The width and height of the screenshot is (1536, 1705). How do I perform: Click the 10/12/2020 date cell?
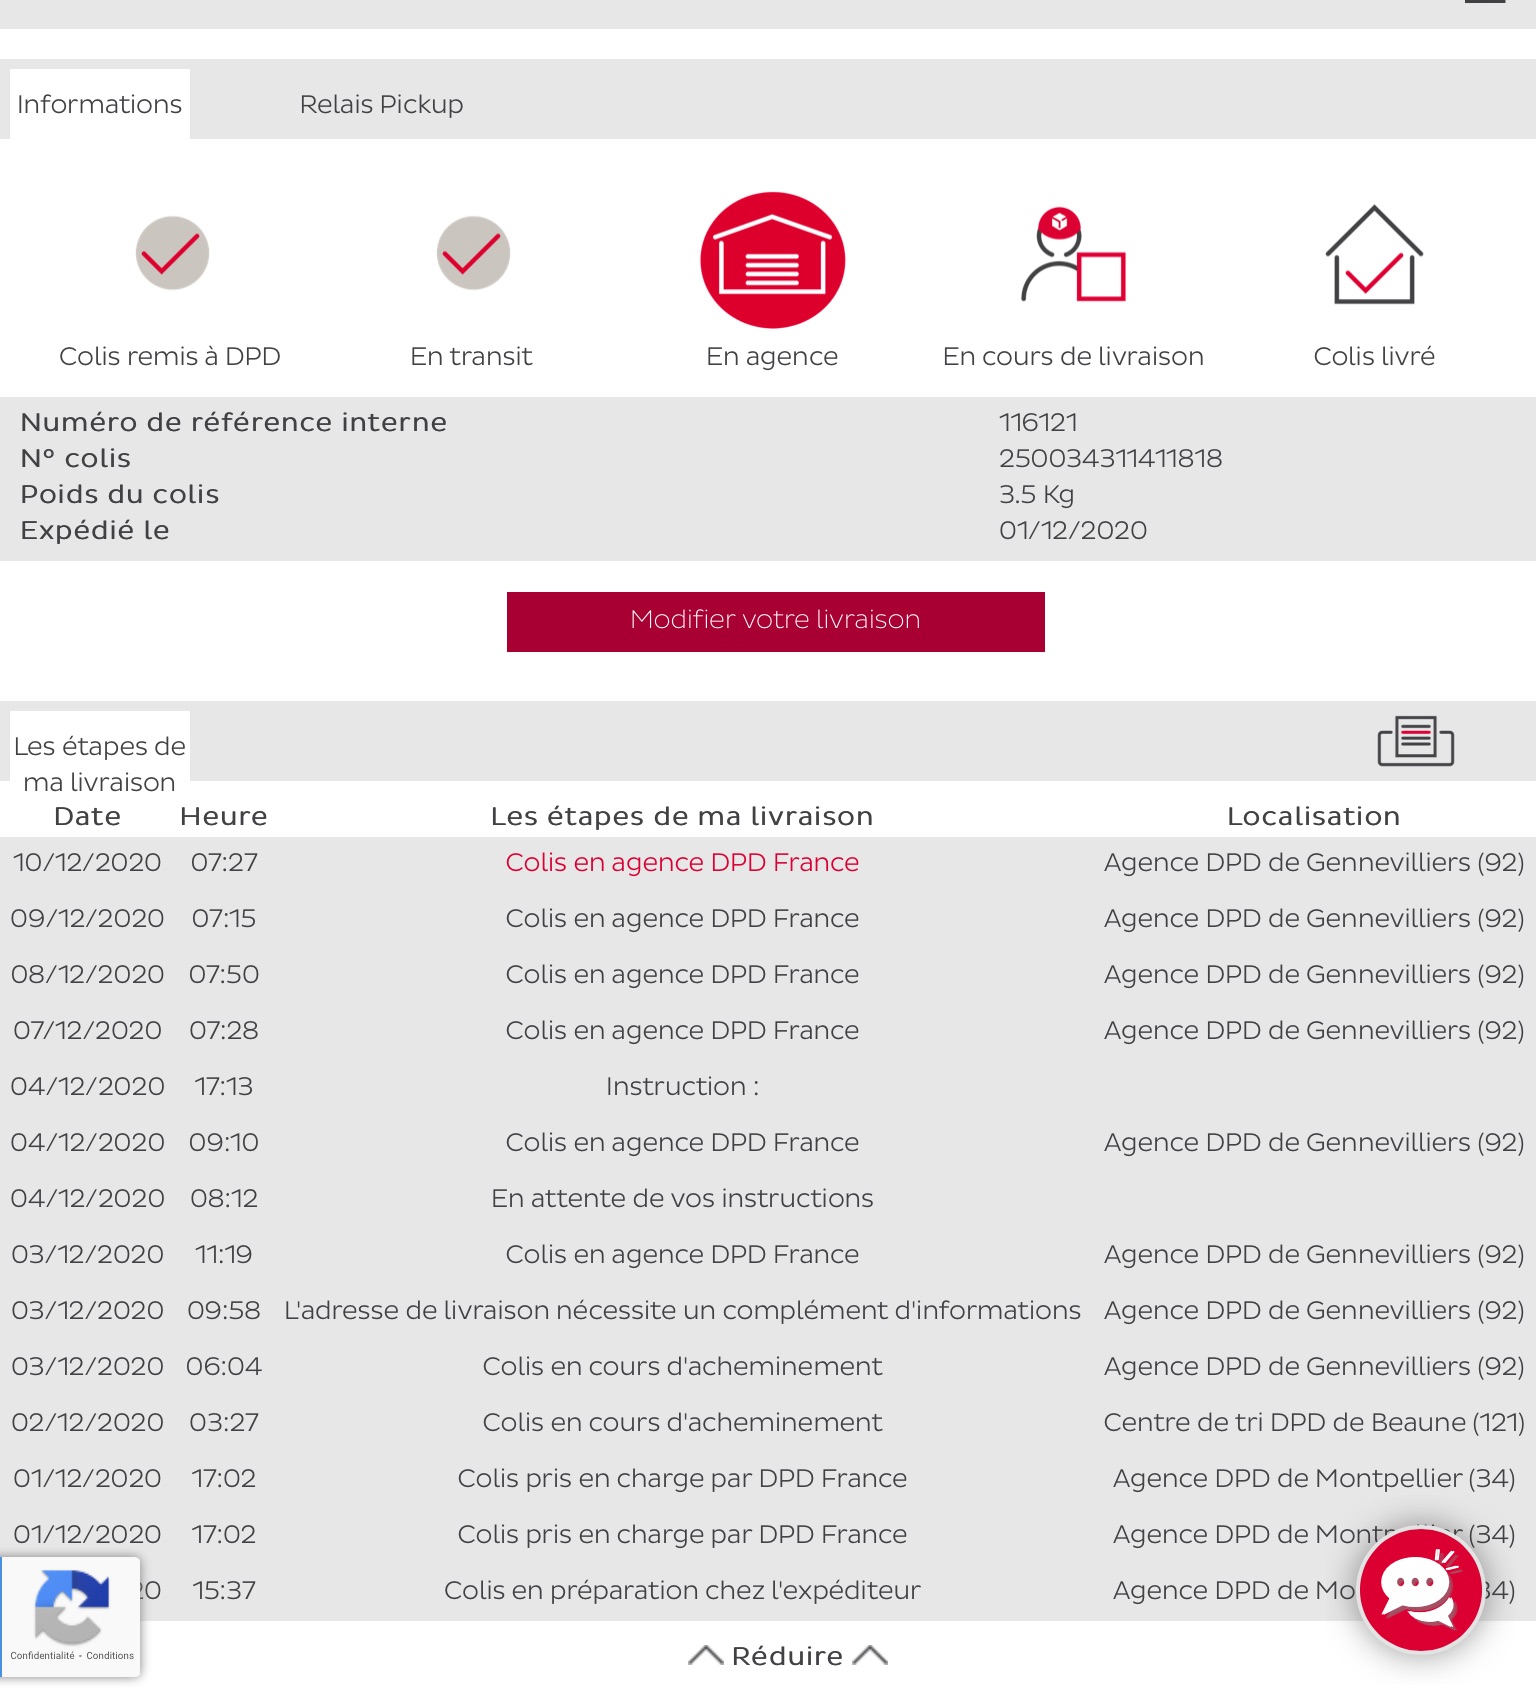[x=87, y=862]
